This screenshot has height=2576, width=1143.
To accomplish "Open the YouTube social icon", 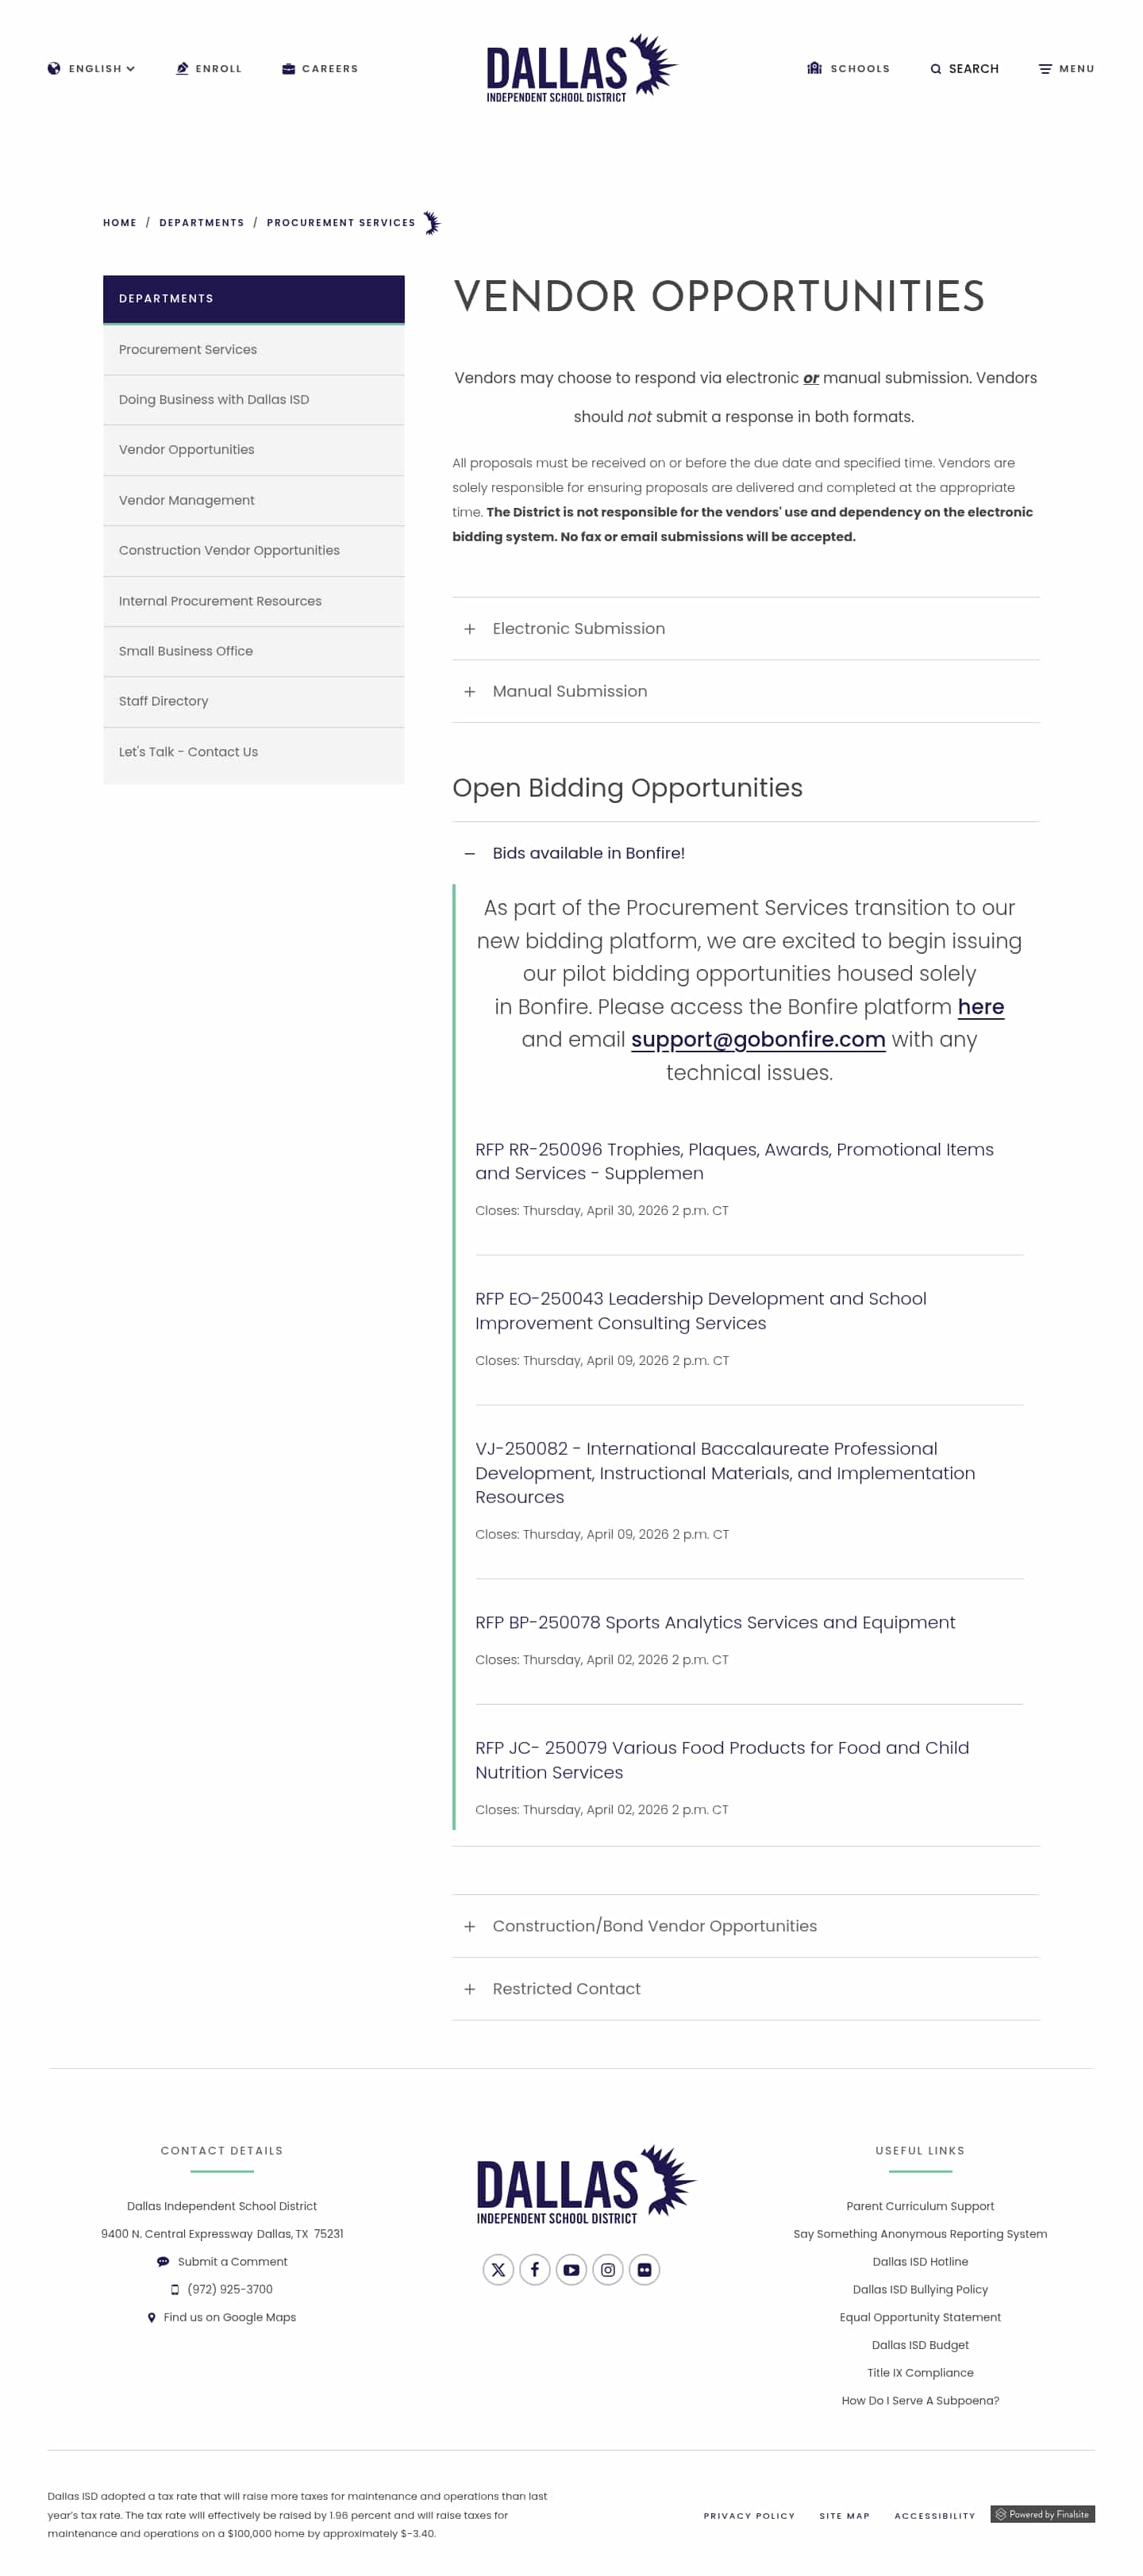I will point(571,2269).
